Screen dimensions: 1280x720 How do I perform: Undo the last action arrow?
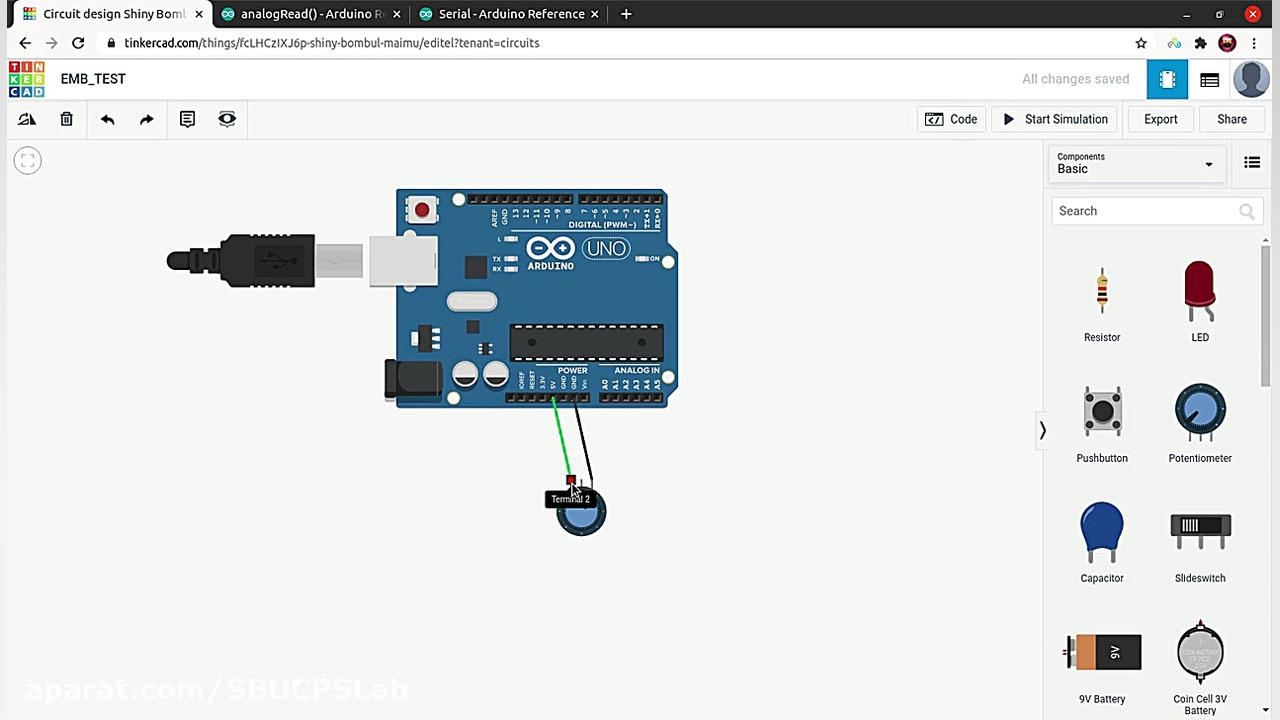click(107, 119)
